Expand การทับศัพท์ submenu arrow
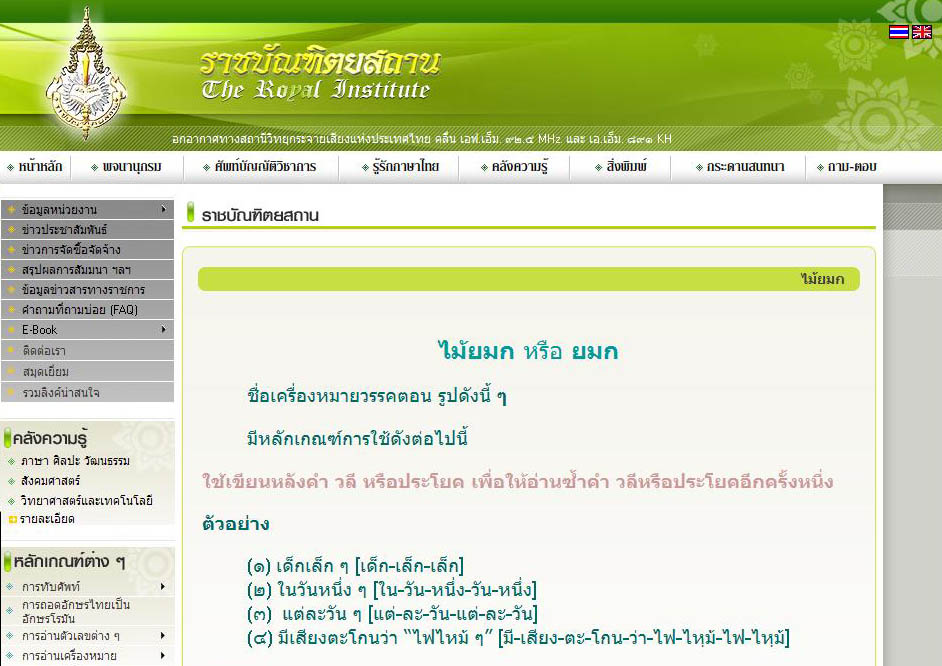This screenshot has height=666, width=942. 163,587
